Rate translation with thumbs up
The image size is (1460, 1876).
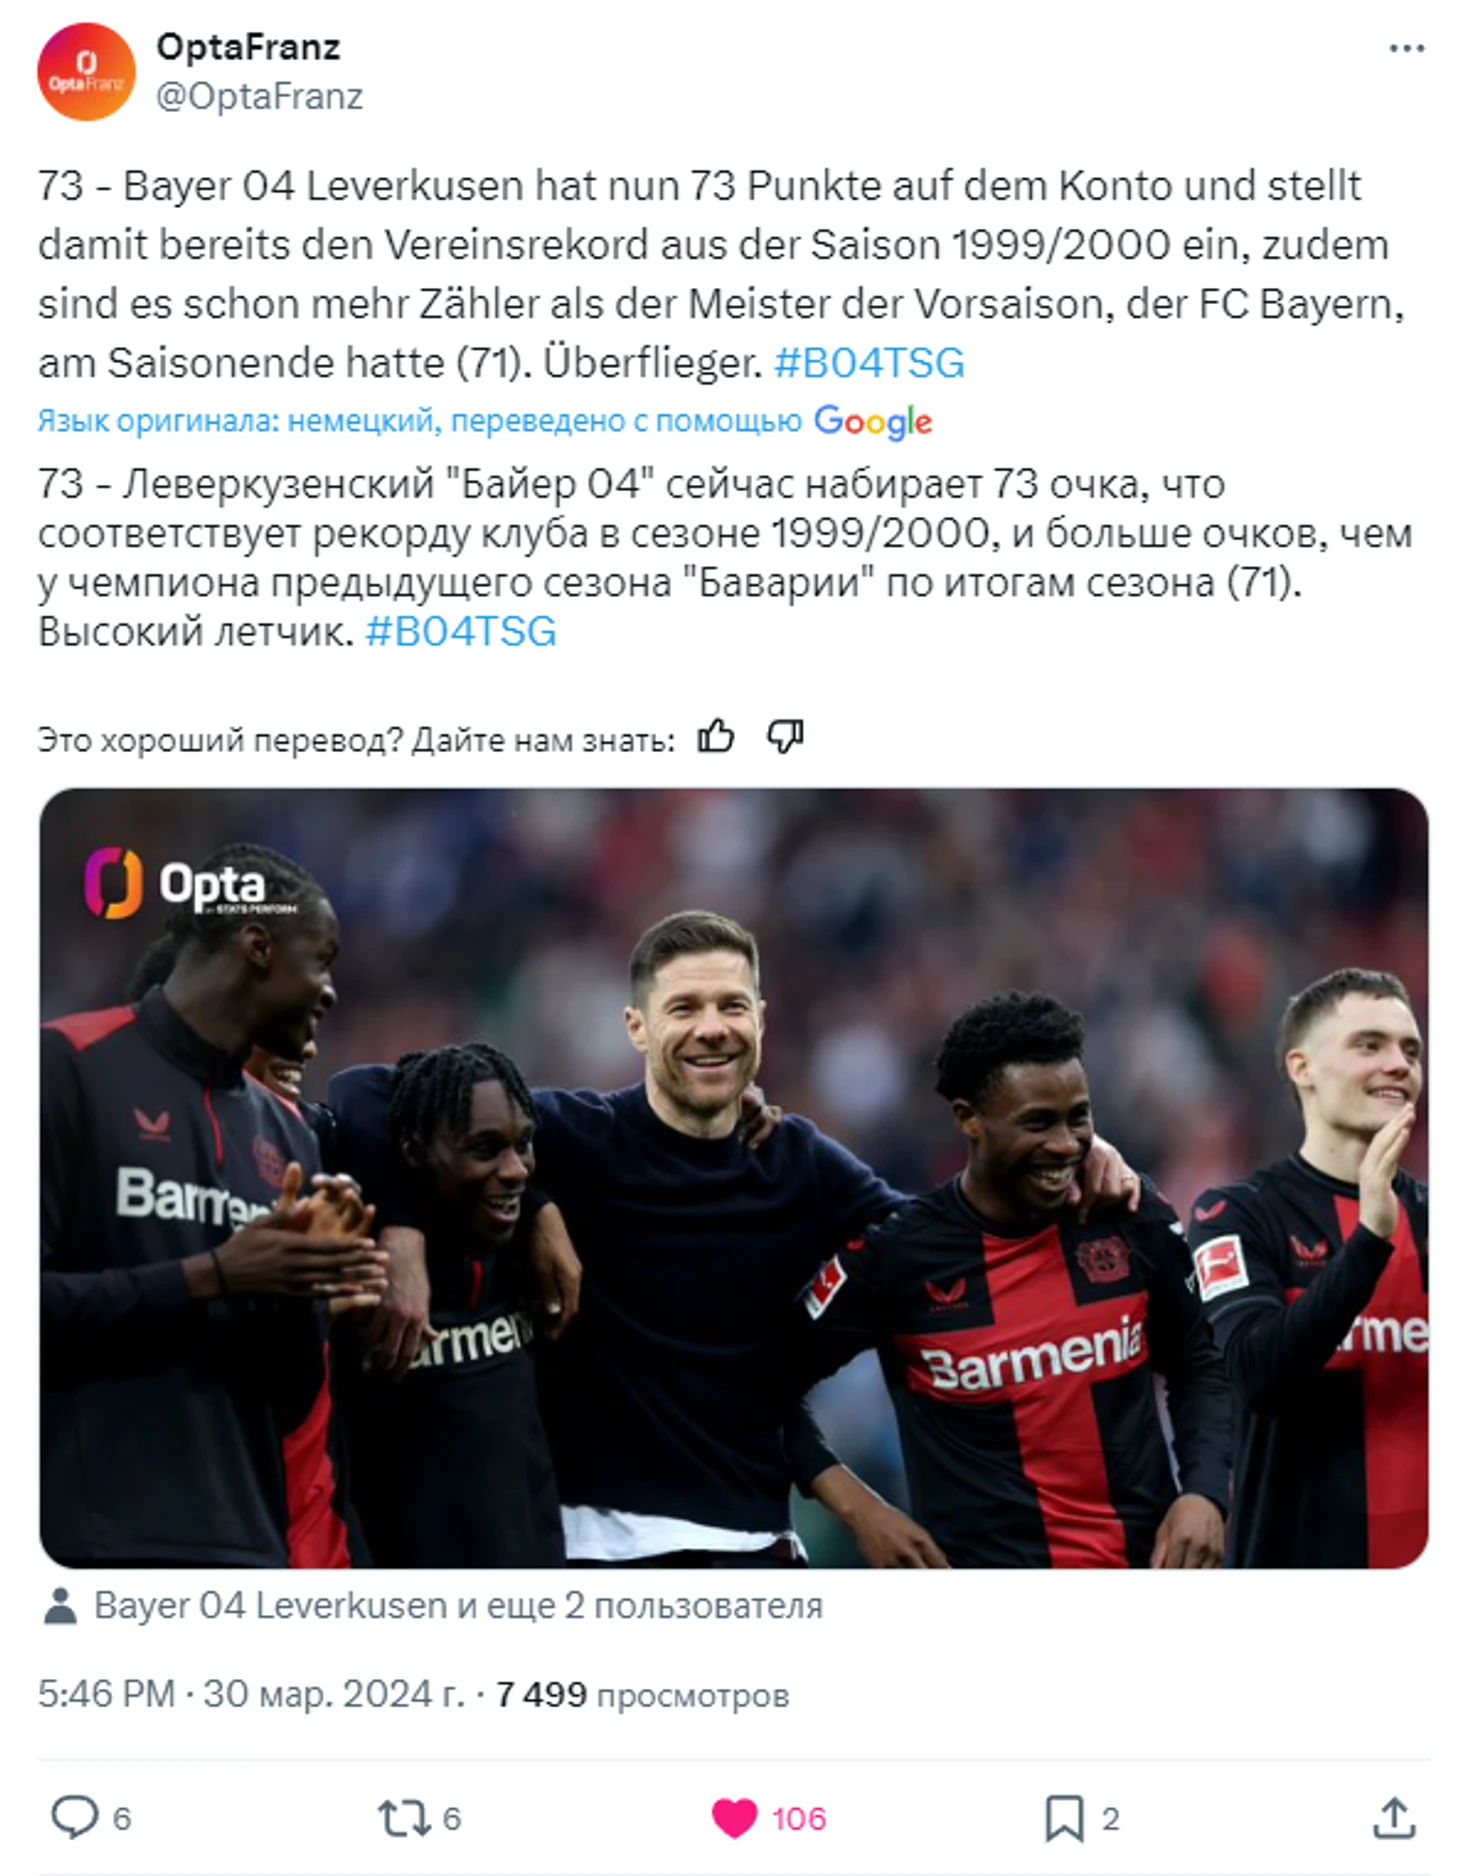pos(716,738)
